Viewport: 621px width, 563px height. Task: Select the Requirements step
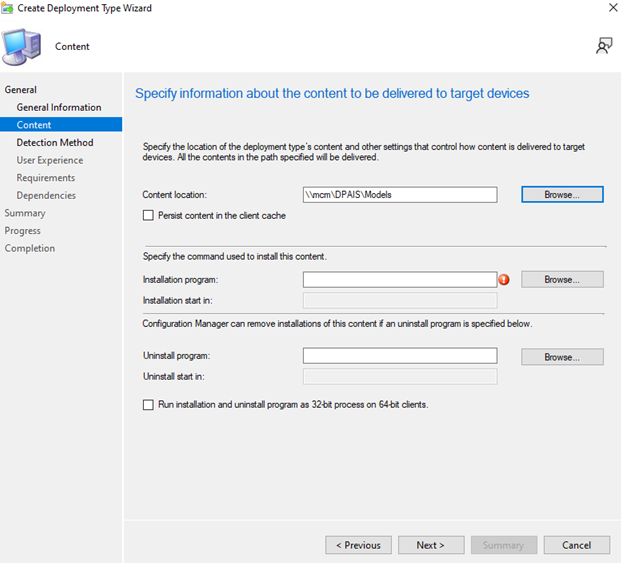click(46, 178)
